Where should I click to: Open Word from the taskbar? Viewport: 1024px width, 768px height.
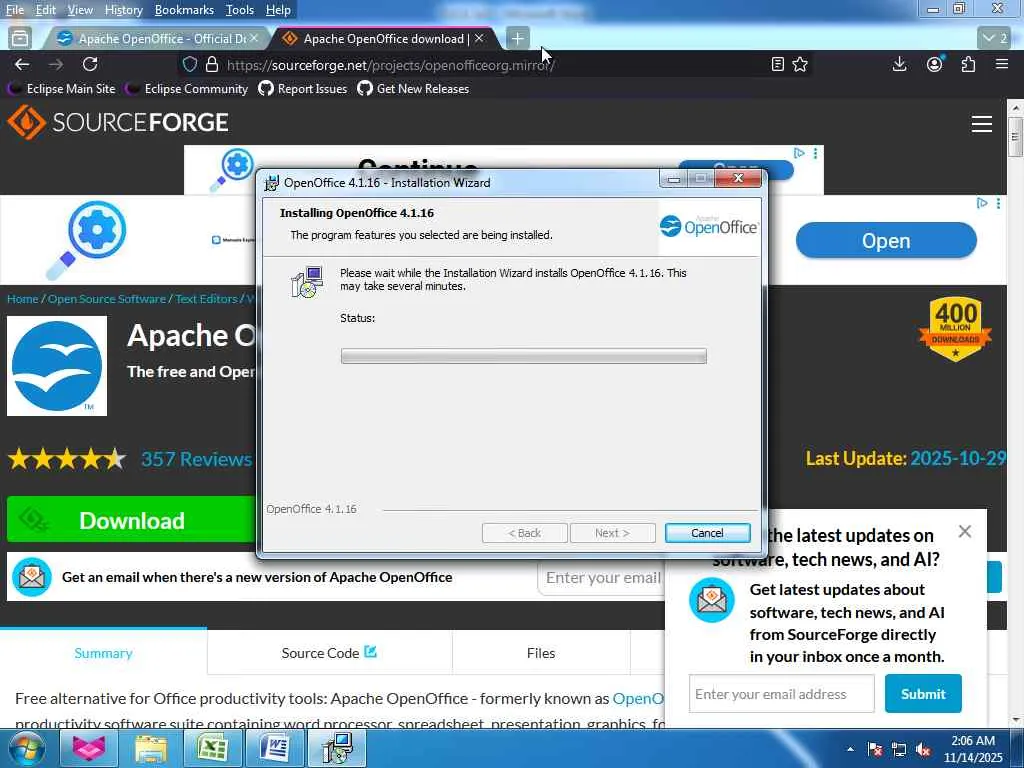coord(275,748)
